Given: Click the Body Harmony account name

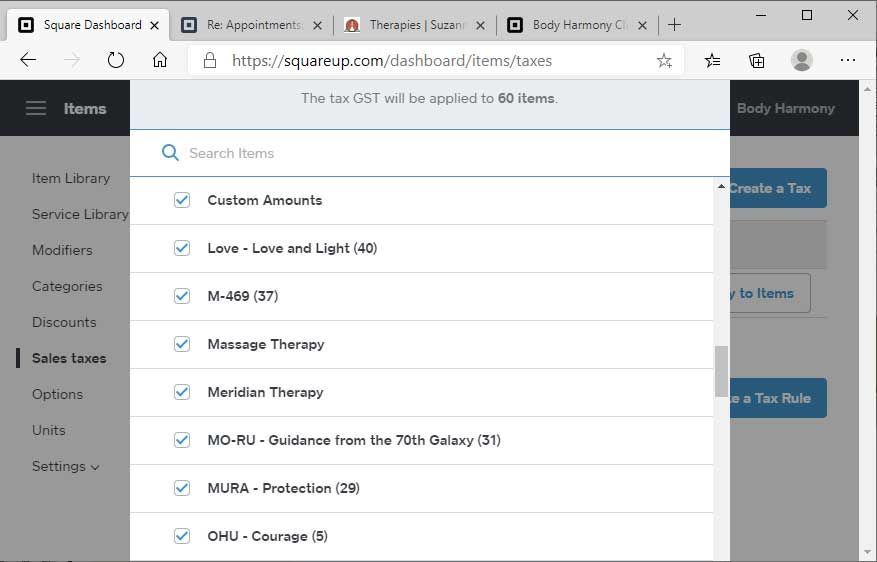Looking at the screenshot, I should pyautogui.click(x=785, y=108).
